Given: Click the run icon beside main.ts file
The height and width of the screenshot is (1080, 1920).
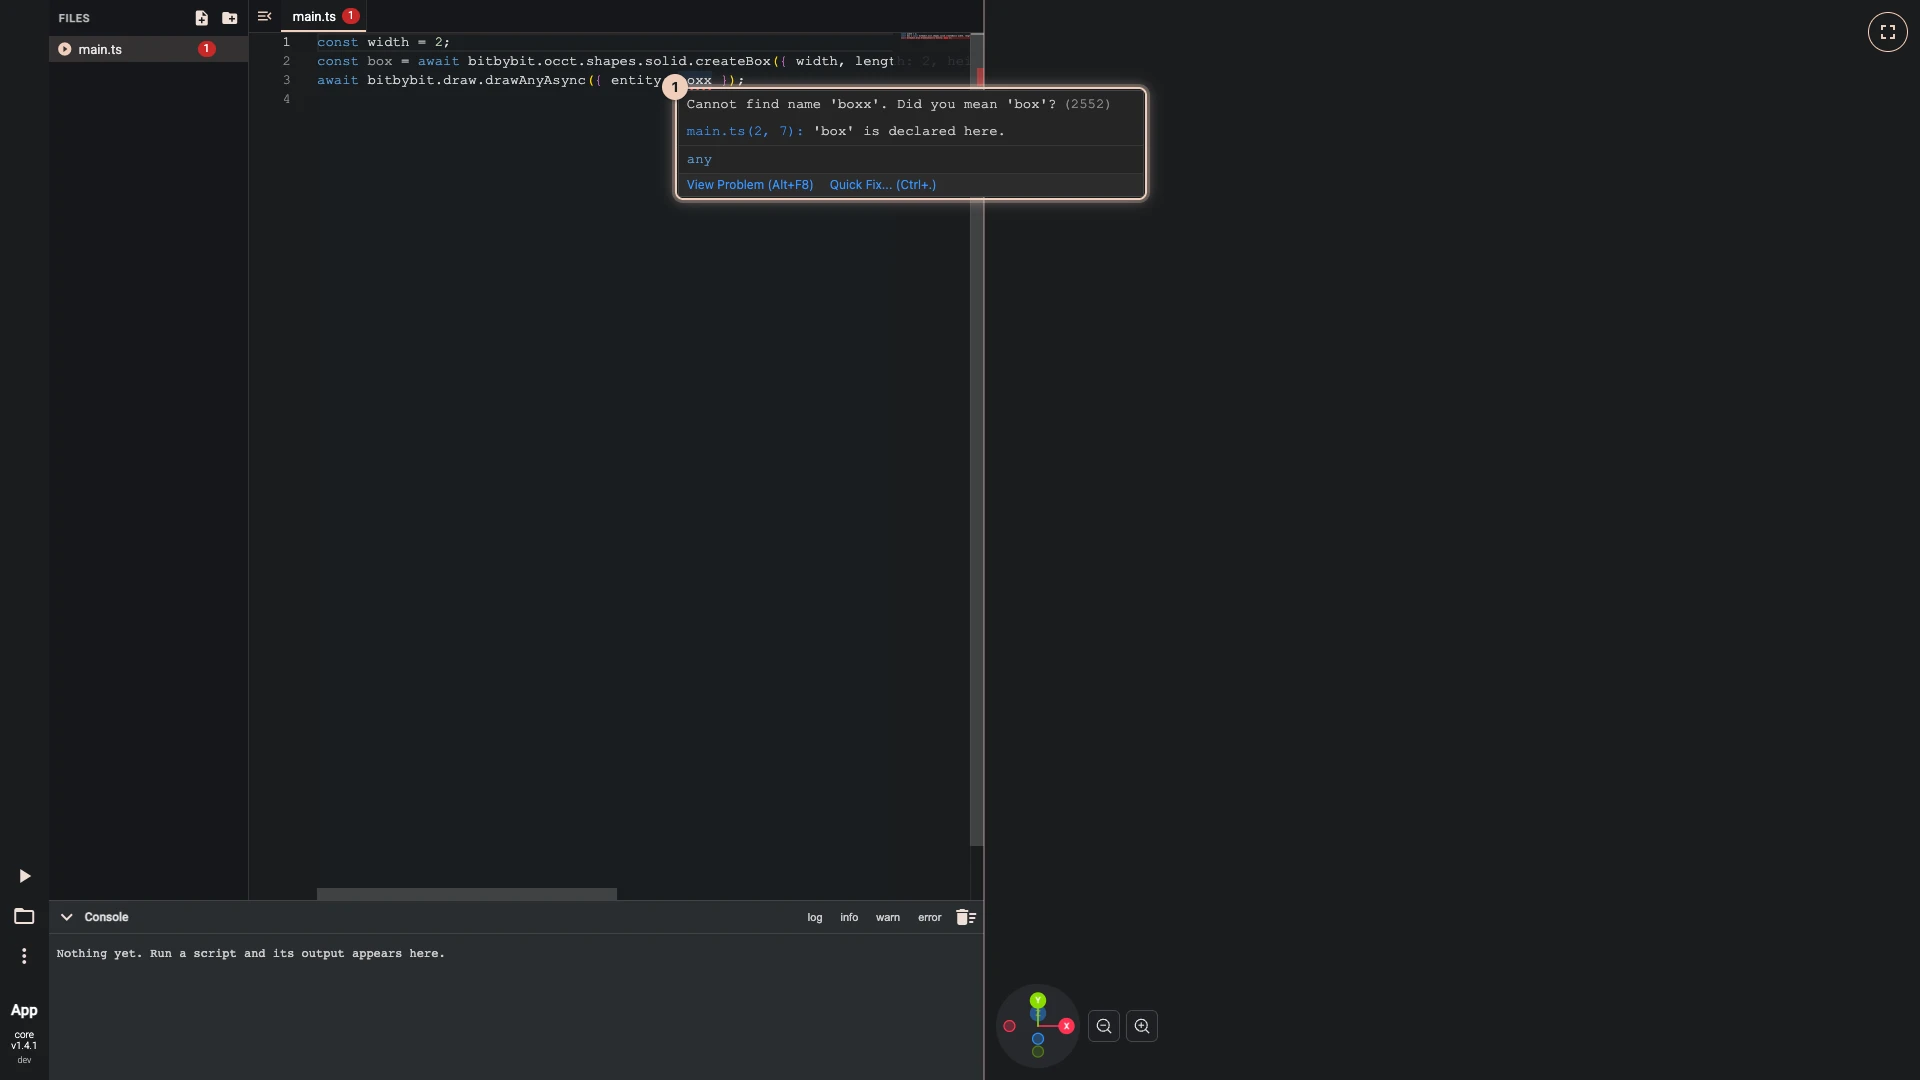Looking at the screenshot, I should coord(65,49).
